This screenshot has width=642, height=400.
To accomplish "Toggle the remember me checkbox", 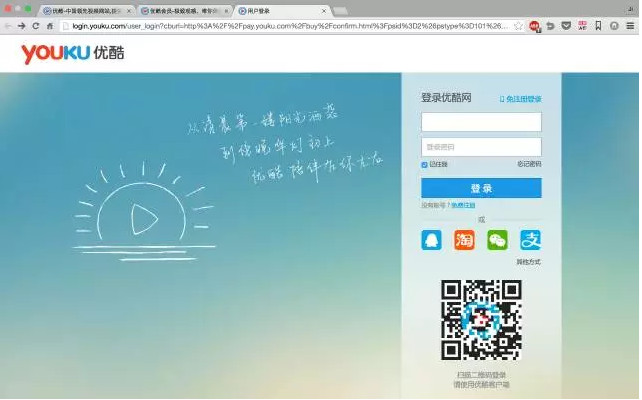I will (424, 165).
